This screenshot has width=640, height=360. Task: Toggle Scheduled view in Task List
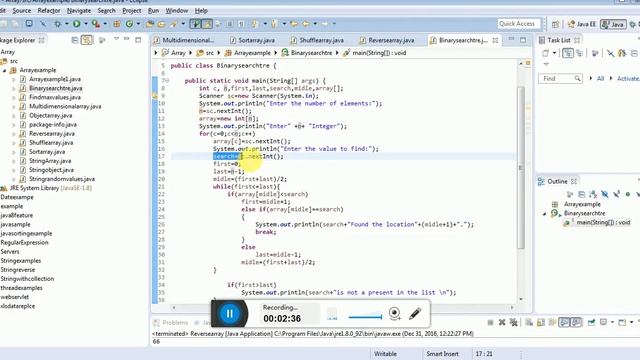[580, 53]
